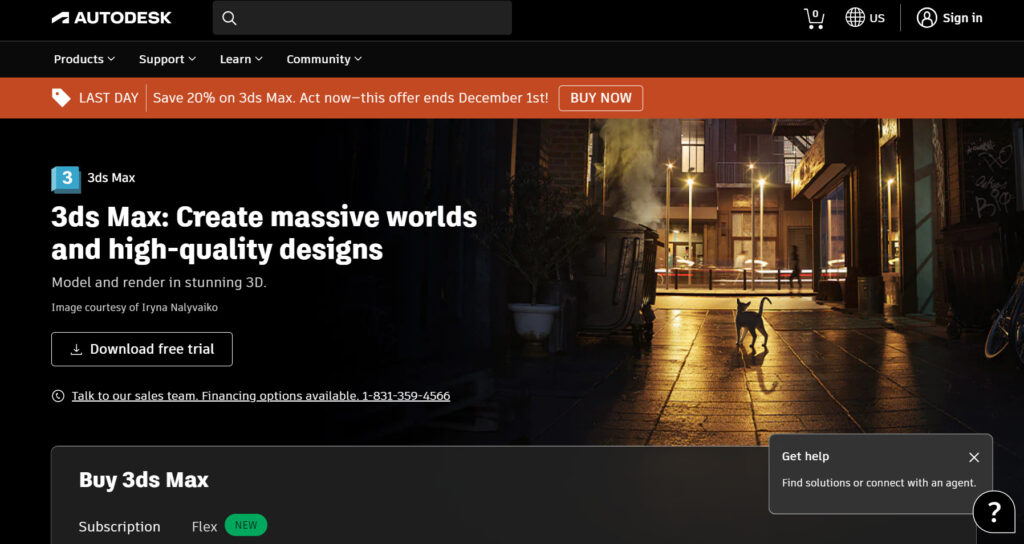
Task: Expand the Support dropdown menu
Action: coord(167,59)
